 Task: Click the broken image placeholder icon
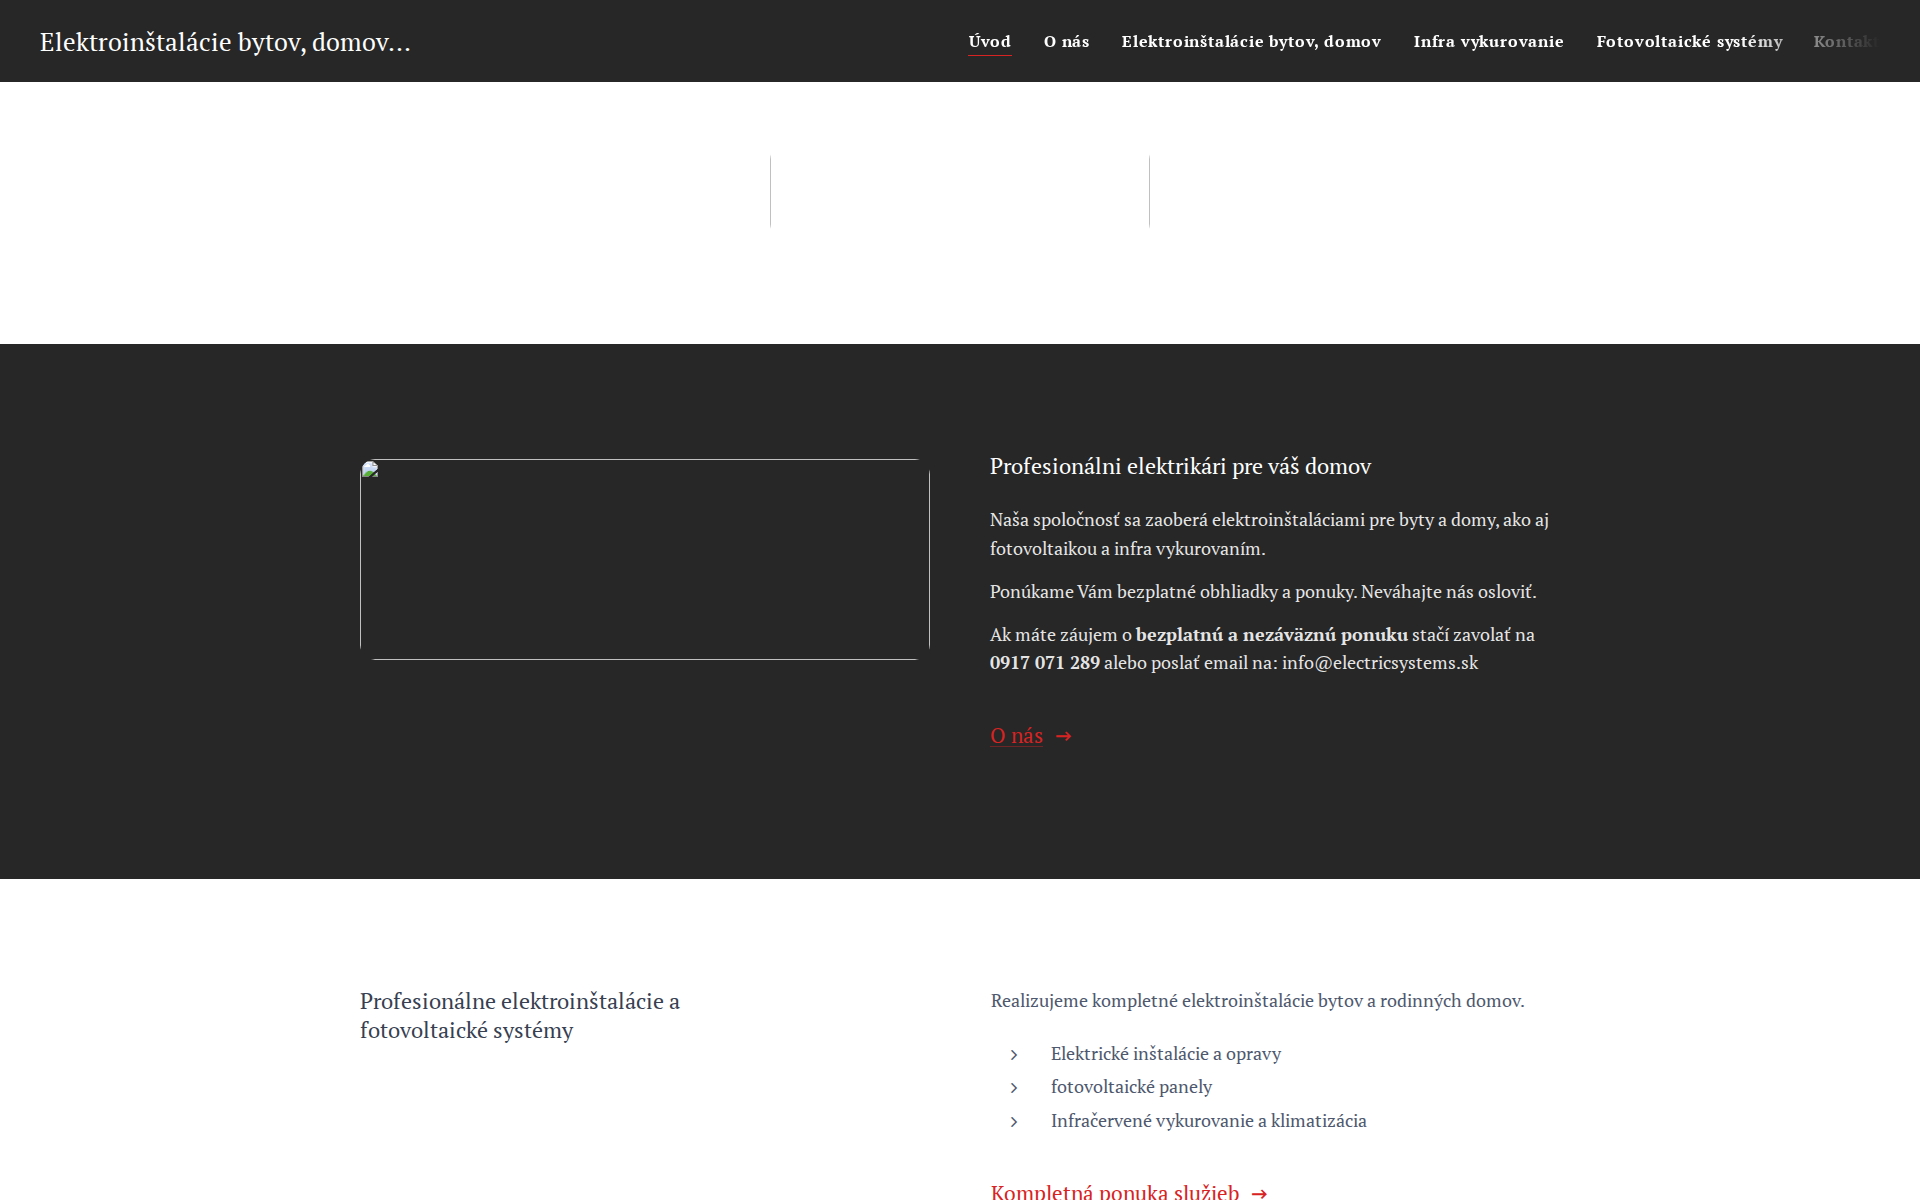click(x=368, y=470)
